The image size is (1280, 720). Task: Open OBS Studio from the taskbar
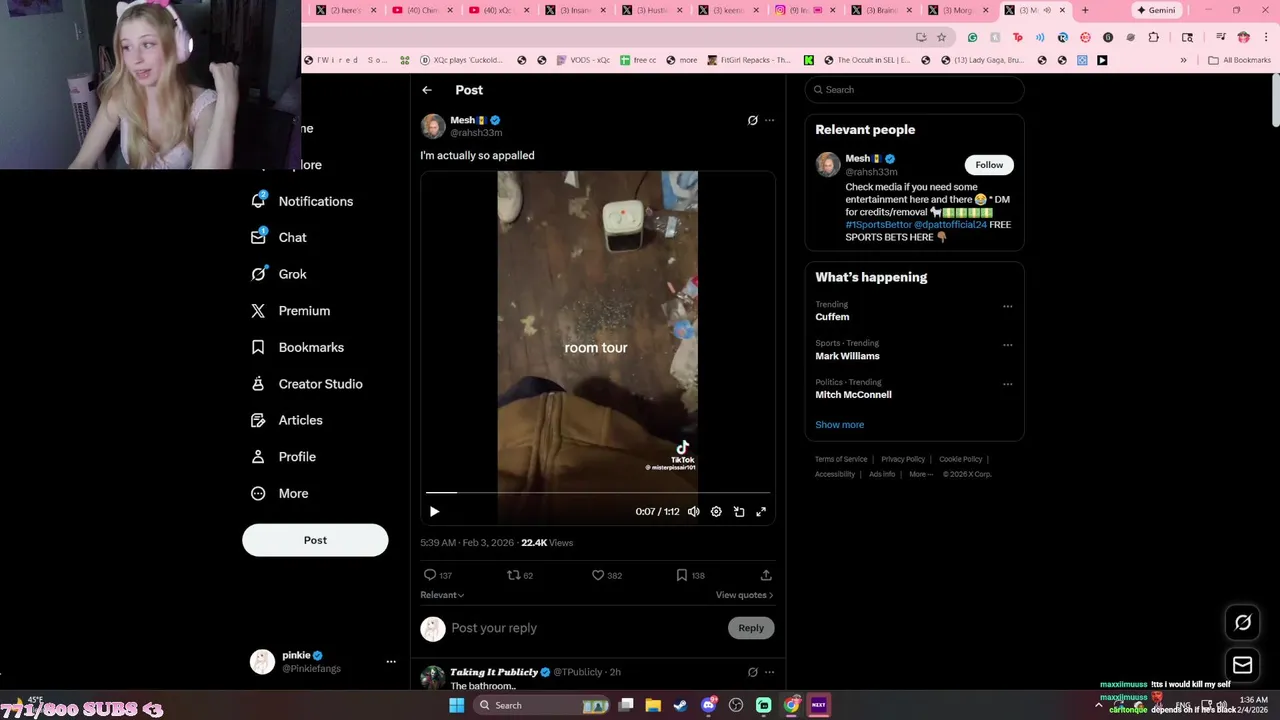coord(736,705)
